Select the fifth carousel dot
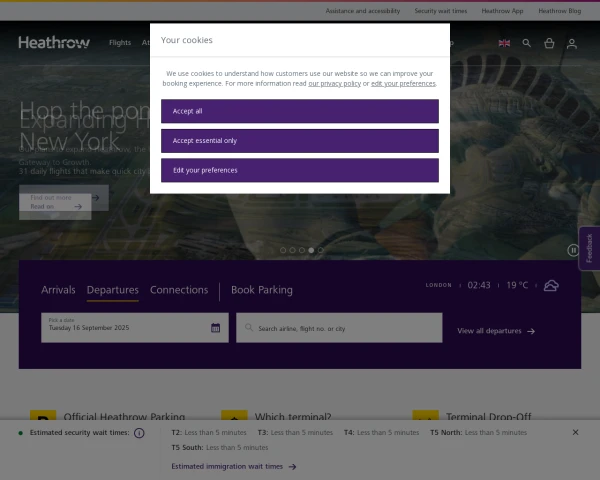 click(x=321, y=250)
